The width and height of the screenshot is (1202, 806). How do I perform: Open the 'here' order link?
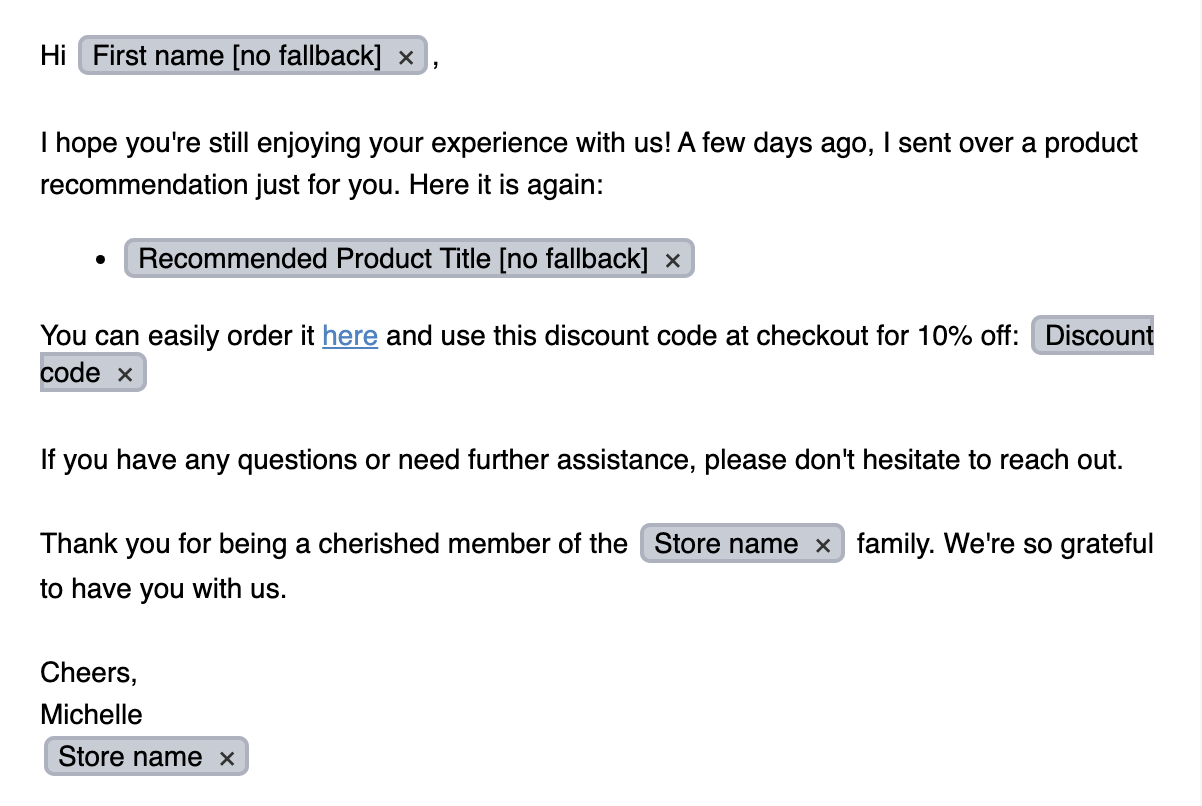(349, 336)
